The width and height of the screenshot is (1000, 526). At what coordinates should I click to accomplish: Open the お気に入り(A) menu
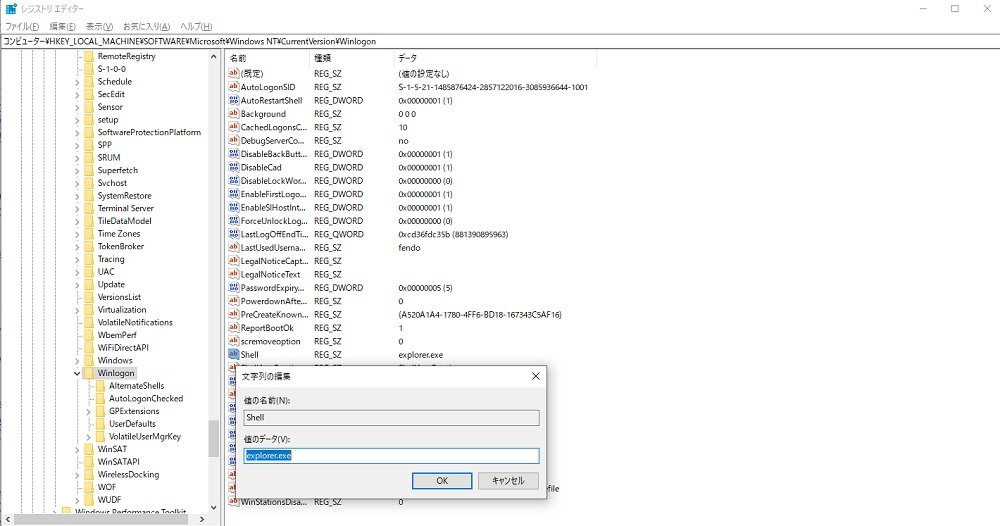(x=146, y=26)
